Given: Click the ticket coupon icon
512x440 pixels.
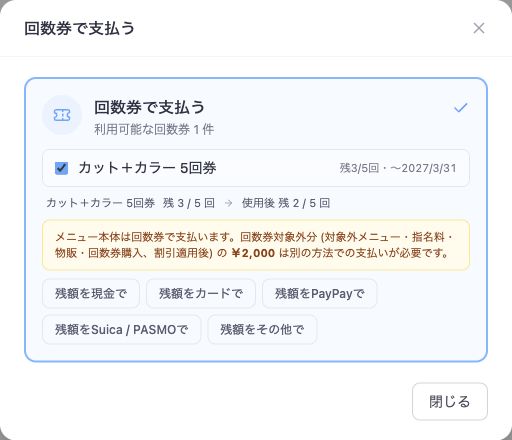Looking at the screenshot, I should 62,115.
